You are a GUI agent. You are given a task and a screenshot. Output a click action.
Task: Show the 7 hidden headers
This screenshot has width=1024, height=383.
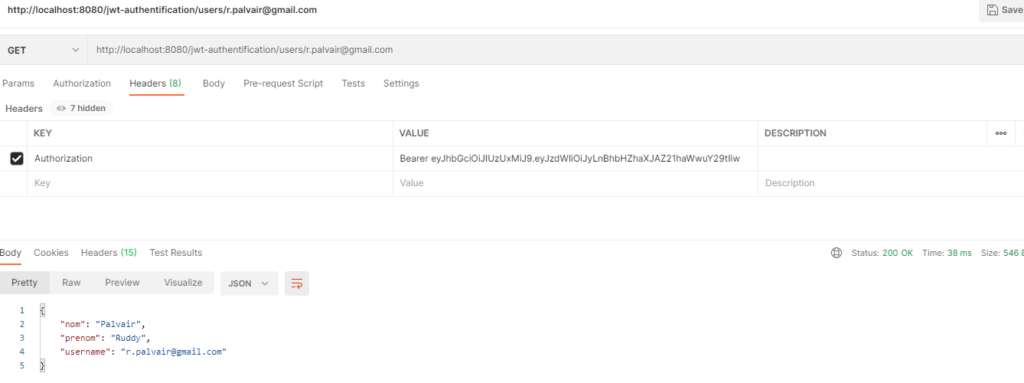tap(81, 108)
